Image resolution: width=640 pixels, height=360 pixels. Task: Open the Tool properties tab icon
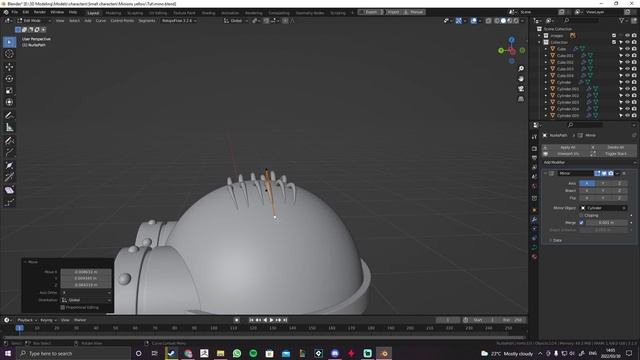click(534, 137)
